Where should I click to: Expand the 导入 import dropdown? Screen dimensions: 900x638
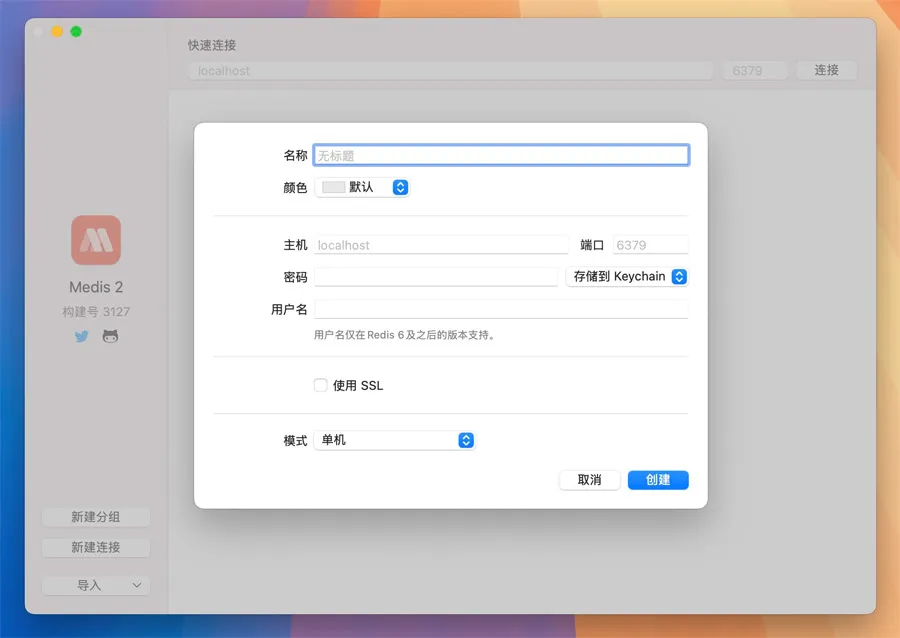[x=96, y=585]
